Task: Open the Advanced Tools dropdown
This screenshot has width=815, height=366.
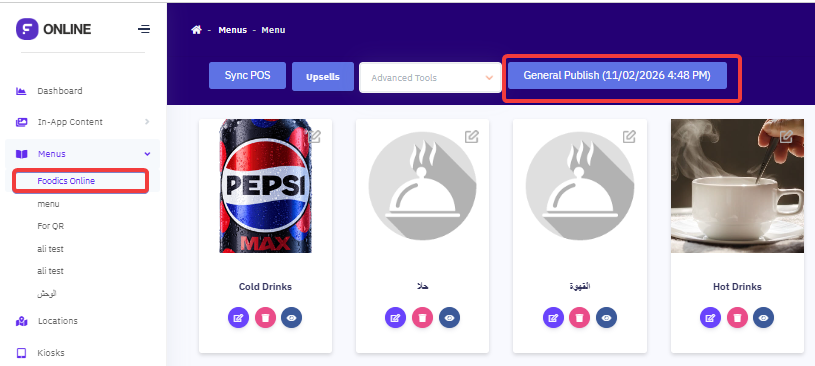Action: 430,78
